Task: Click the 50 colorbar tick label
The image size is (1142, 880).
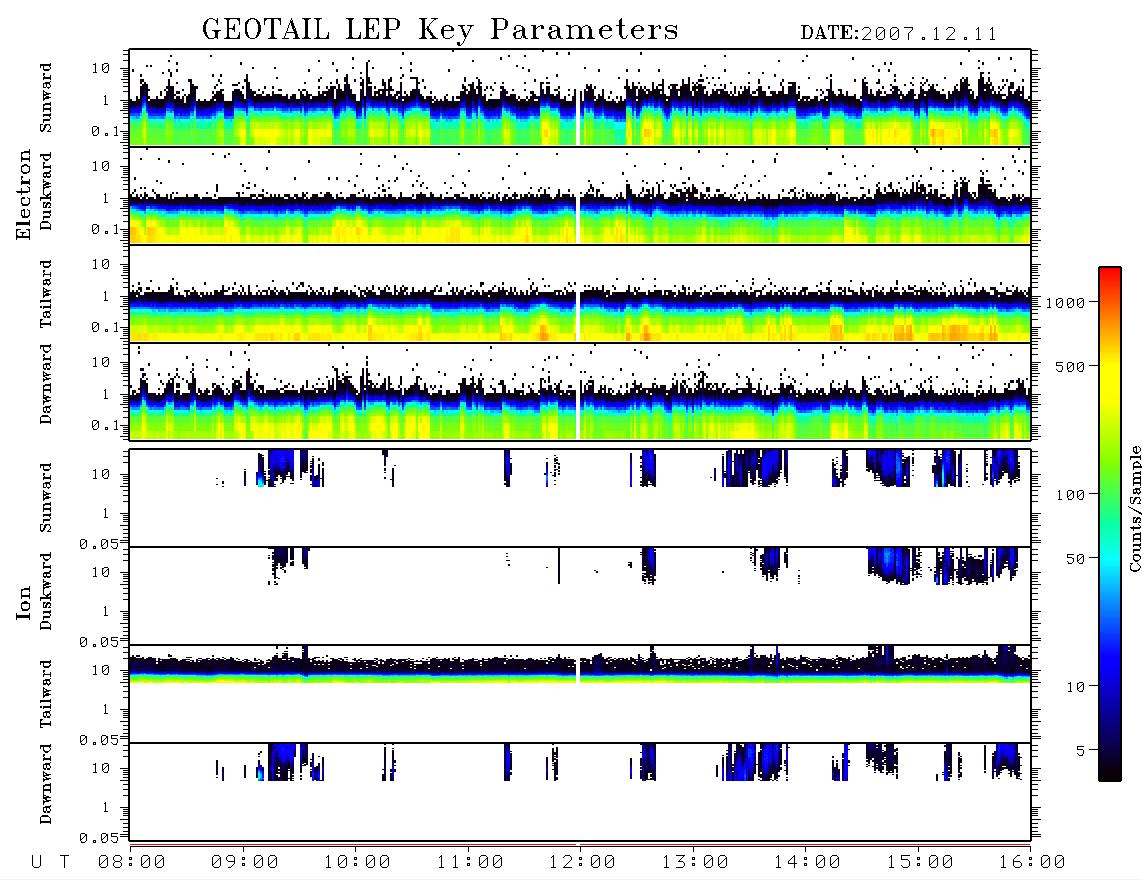Action: tap(1075, 559)
